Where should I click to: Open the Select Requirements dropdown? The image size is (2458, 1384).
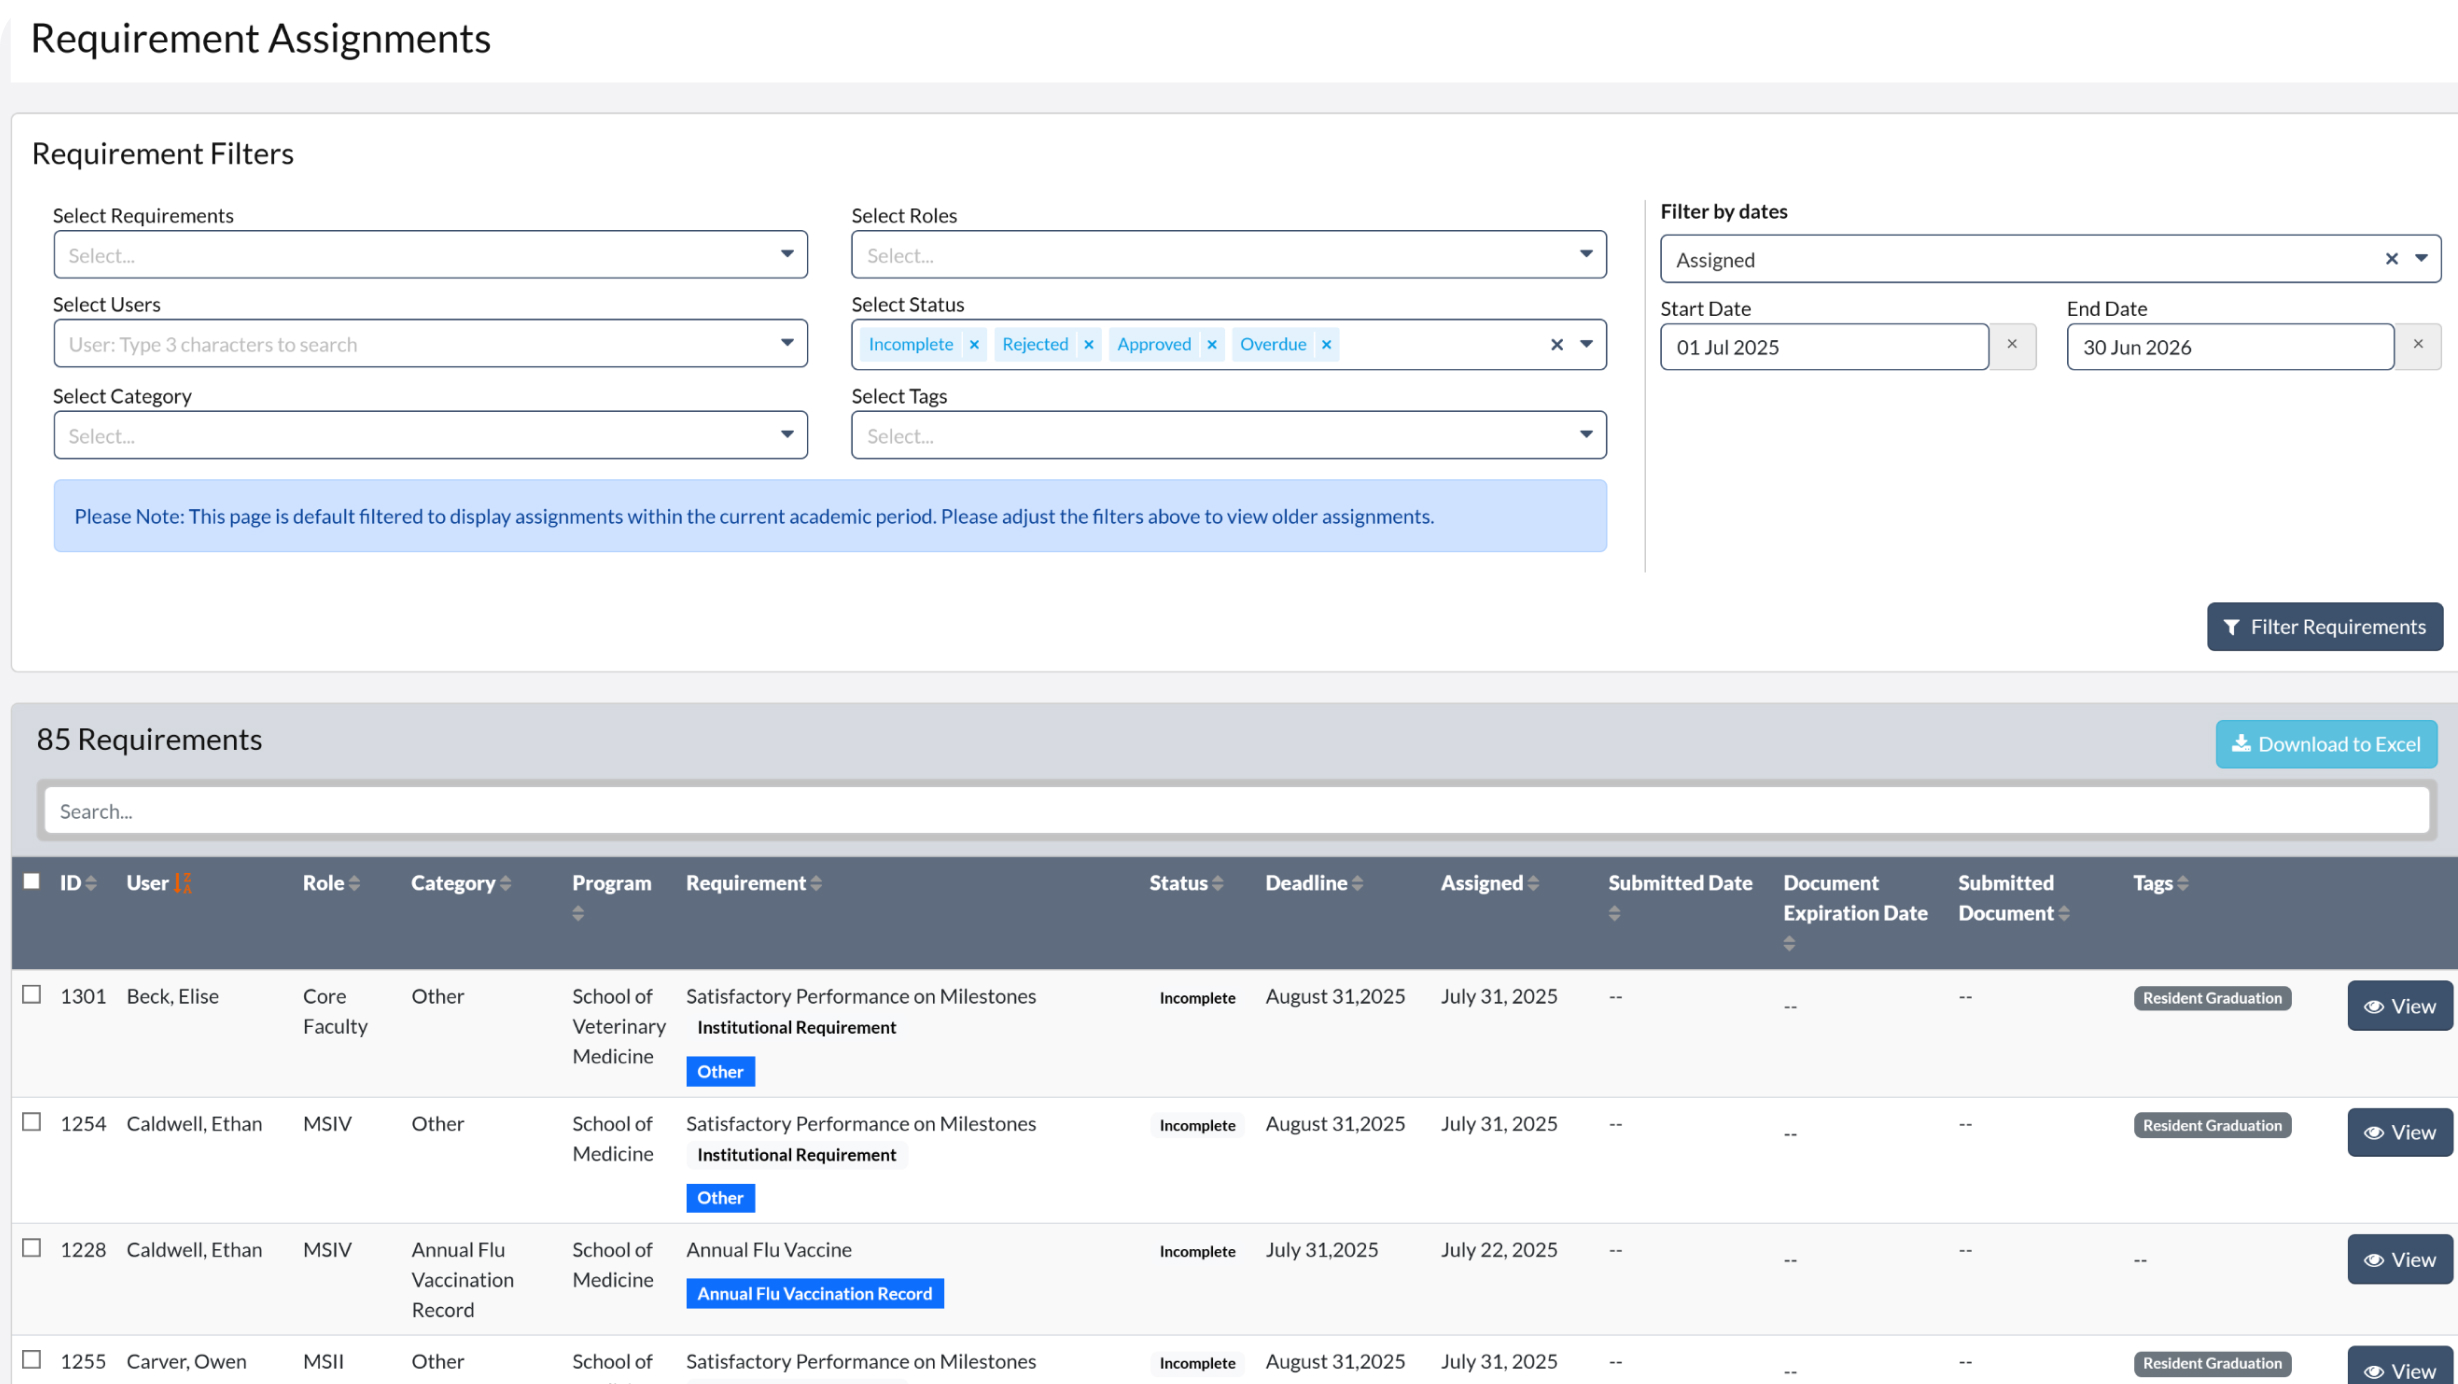(430, 255)
